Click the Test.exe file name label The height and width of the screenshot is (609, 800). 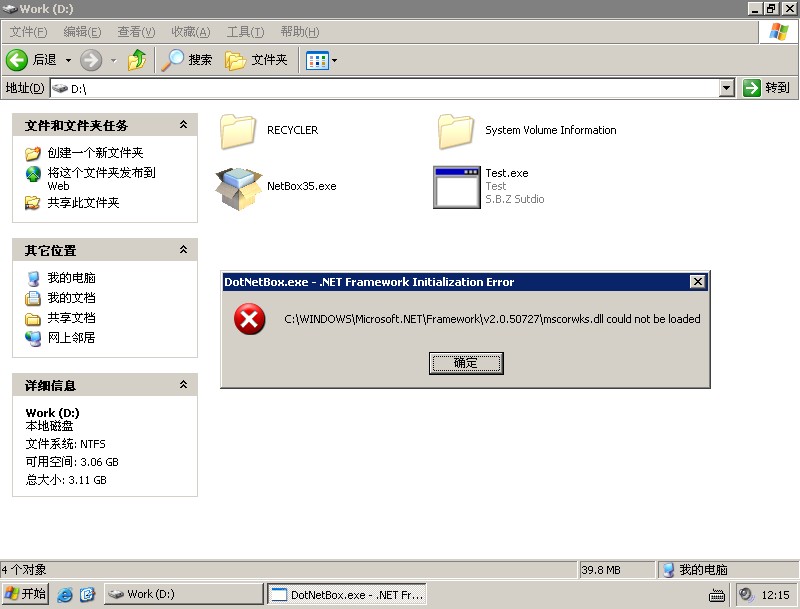[507, 173]
